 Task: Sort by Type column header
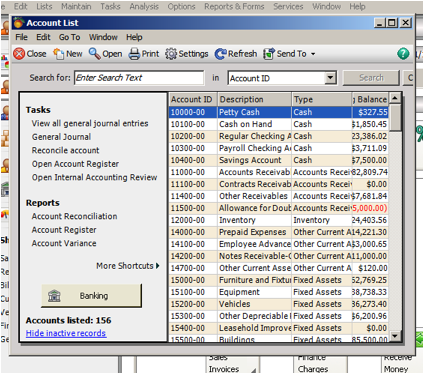[x=321, y=99]
